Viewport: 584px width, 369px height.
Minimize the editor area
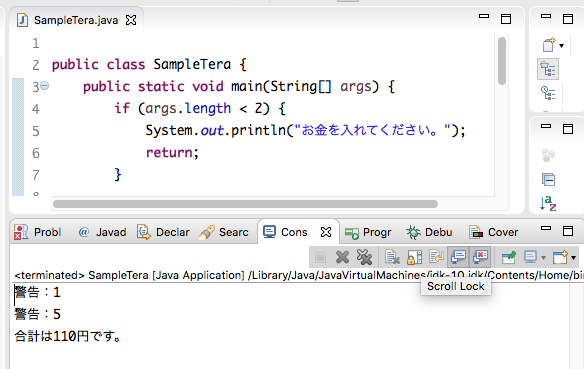tap(484, 16)
